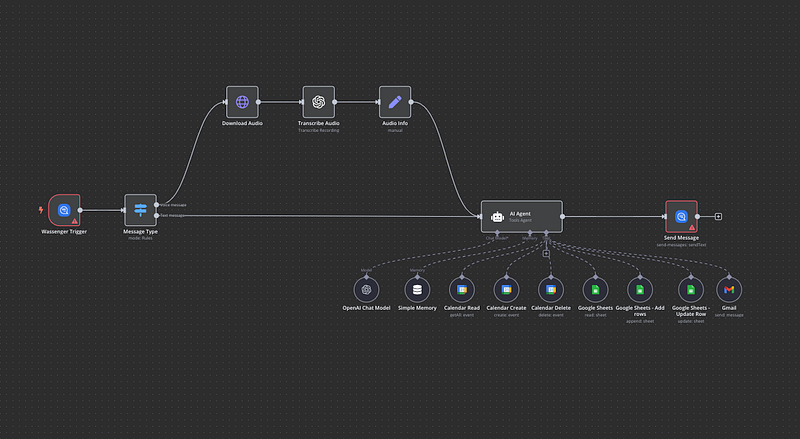Select the Calendar Create node
Viewport: 800px width, 439px height.
[506, 289]
